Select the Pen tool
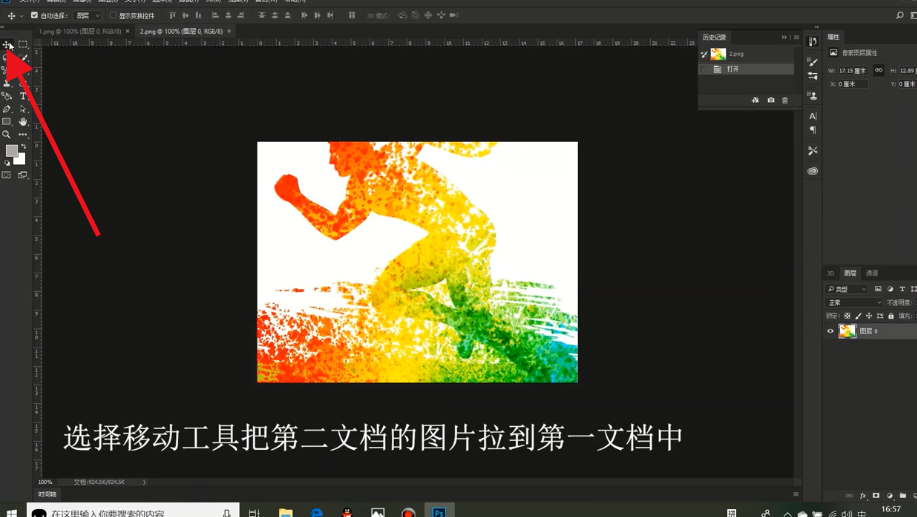 pos(6,109)
